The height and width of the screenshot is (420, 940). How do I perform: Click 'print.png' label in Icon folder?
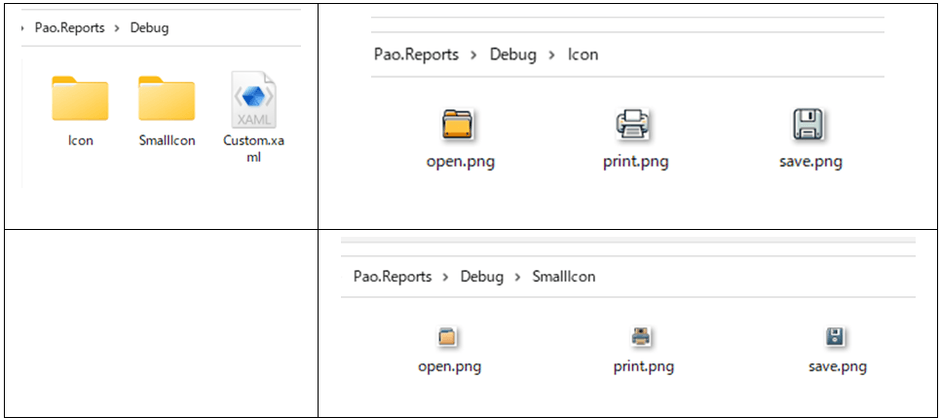point(635,162)
